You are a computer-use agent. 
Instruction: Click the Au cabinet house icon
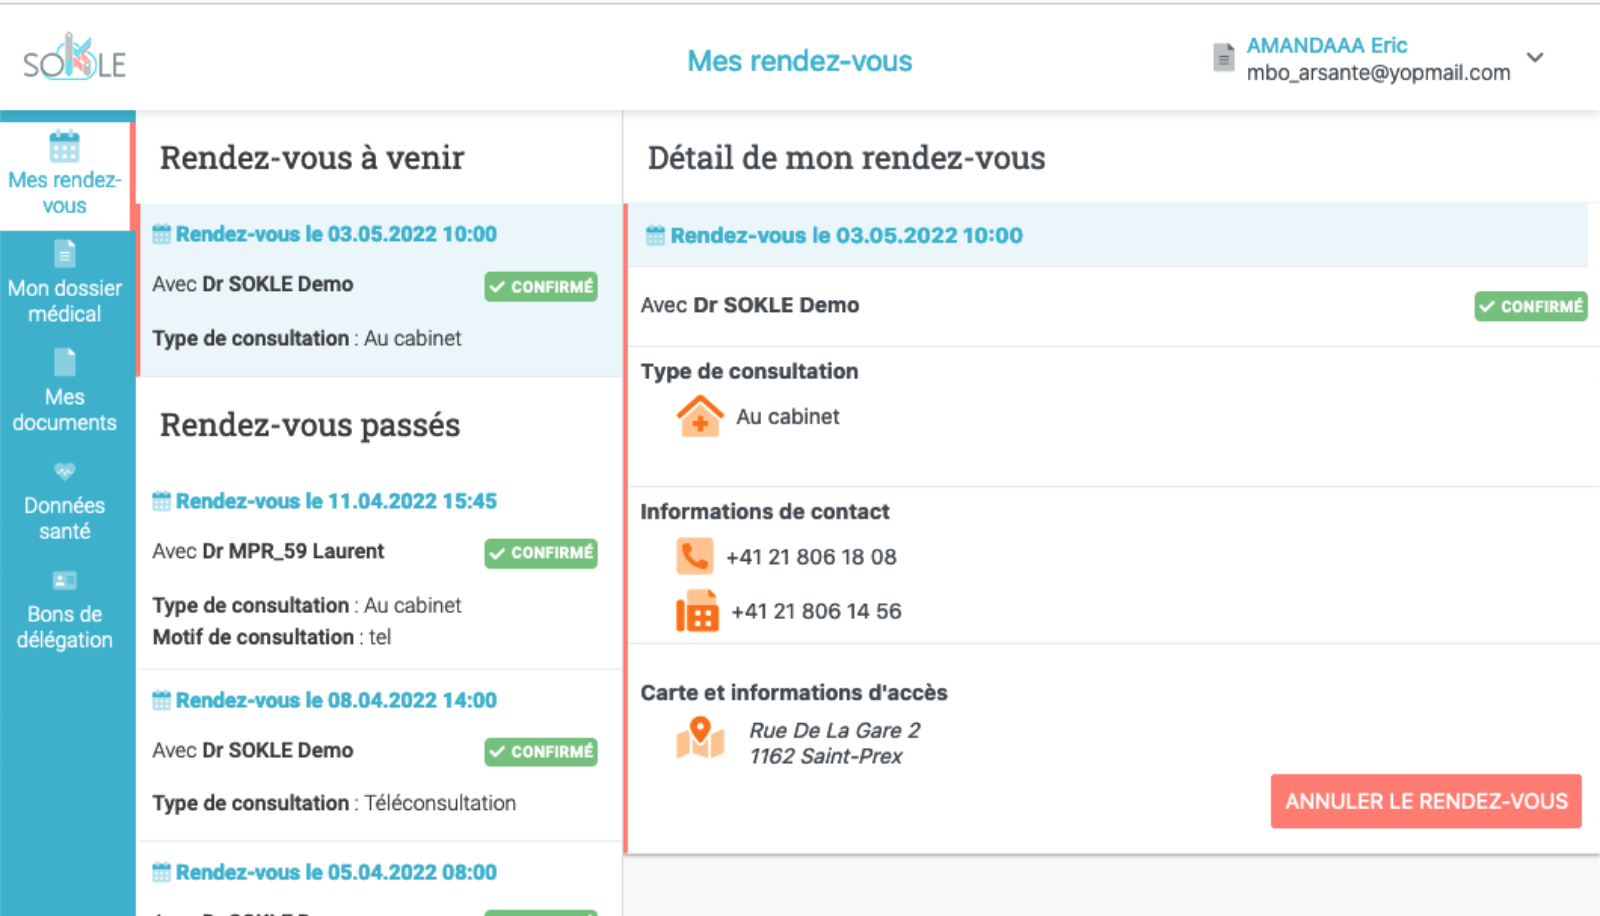[700, 416]
